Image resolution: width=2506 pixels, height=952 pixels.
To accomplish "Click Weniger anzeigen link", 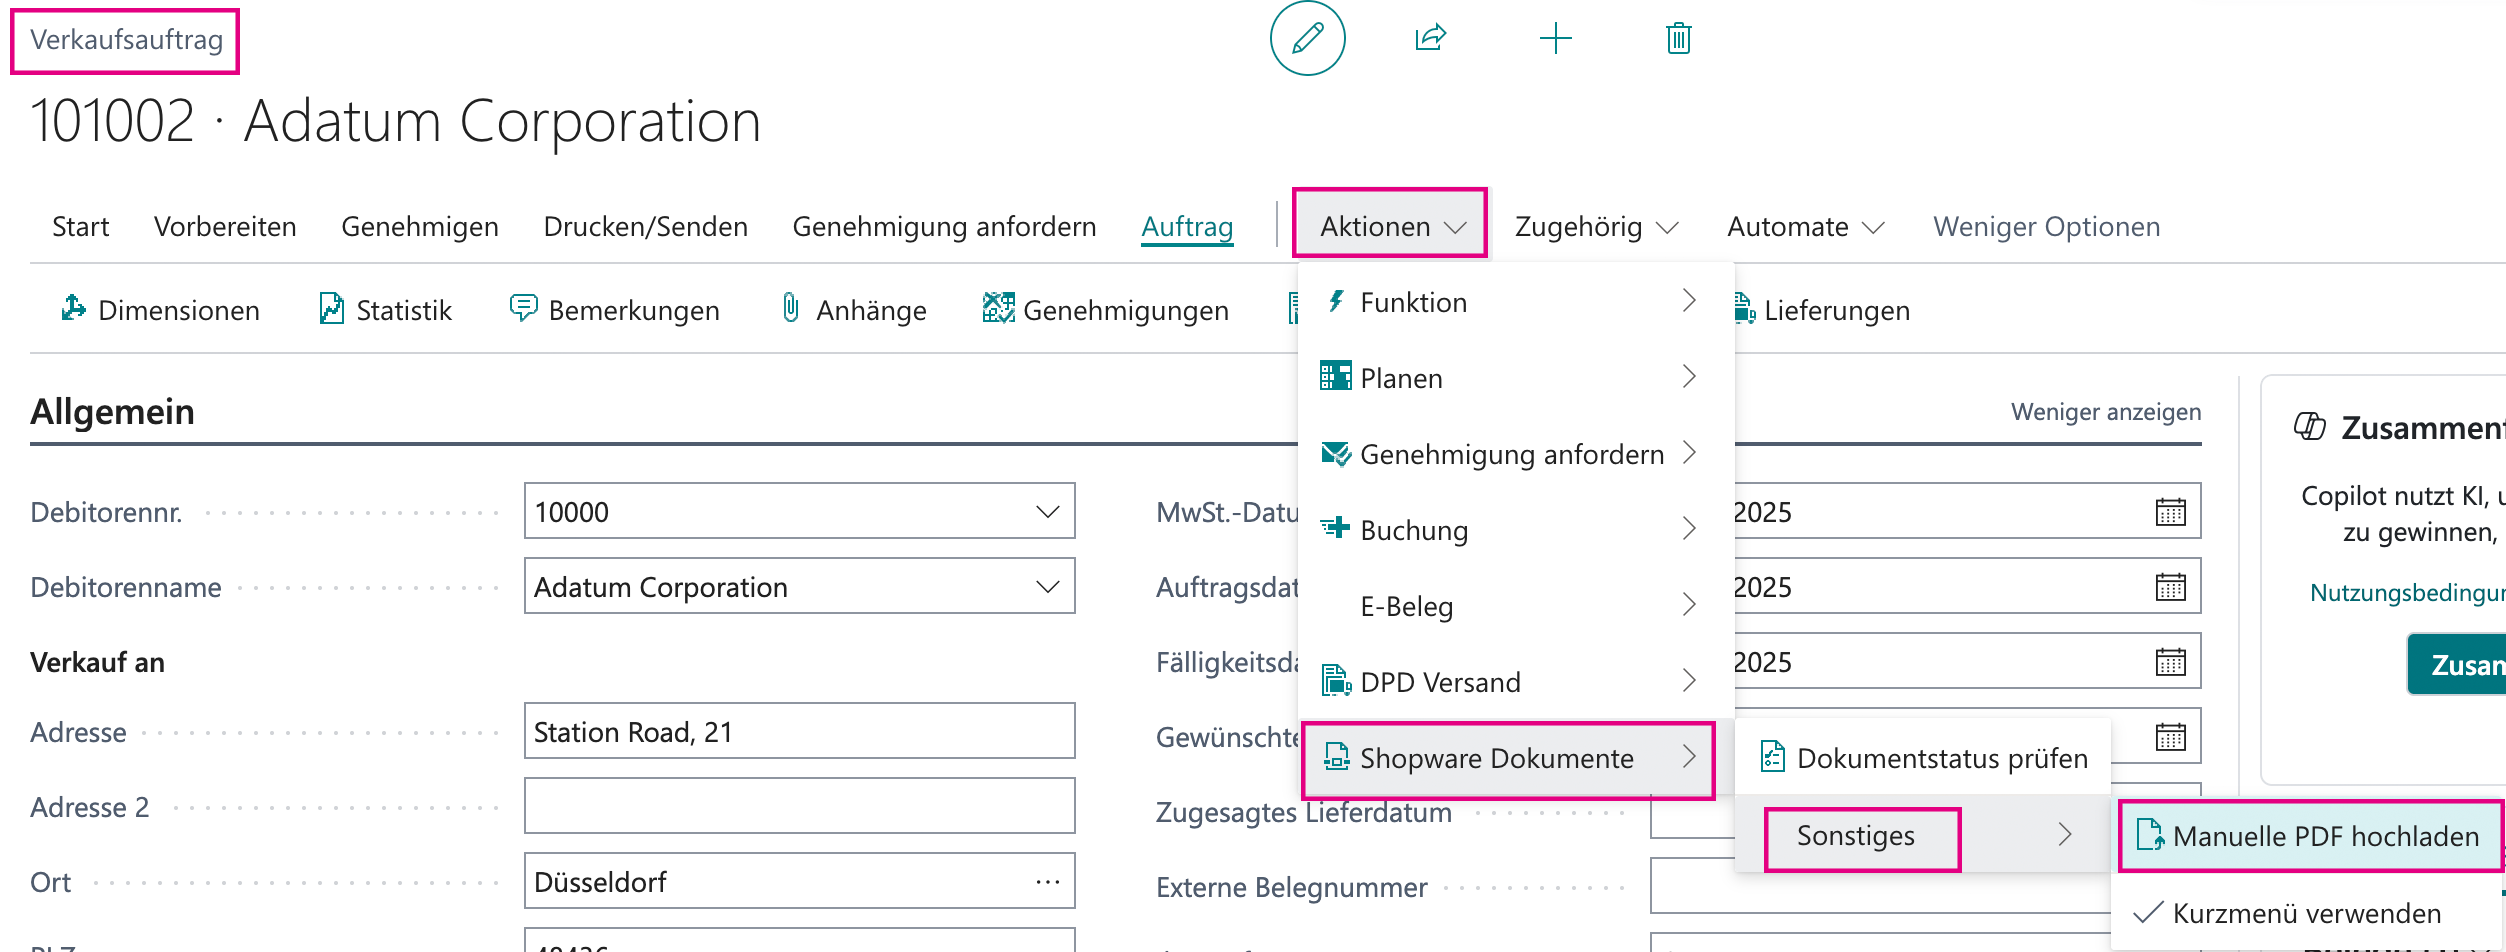I will 2106,412.
